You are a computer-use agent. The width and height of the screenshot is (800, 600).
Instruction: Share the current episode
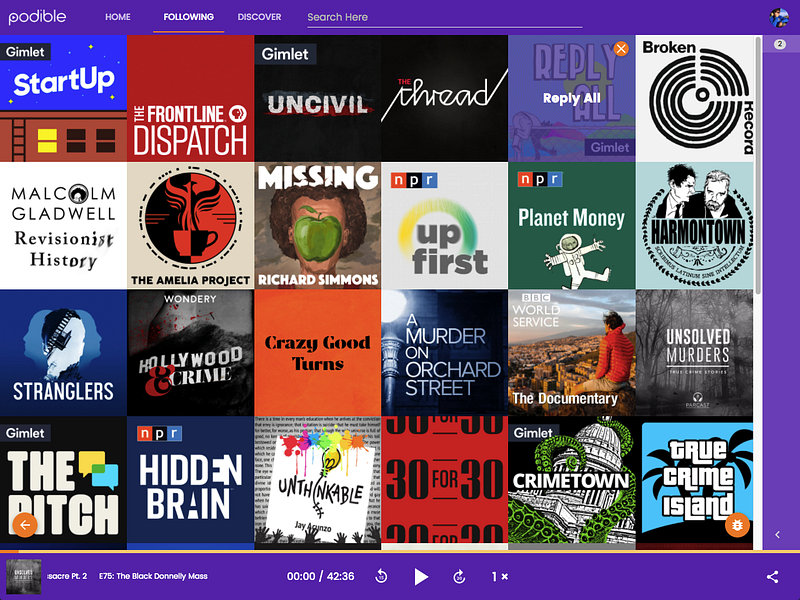(x=772, y=577)
